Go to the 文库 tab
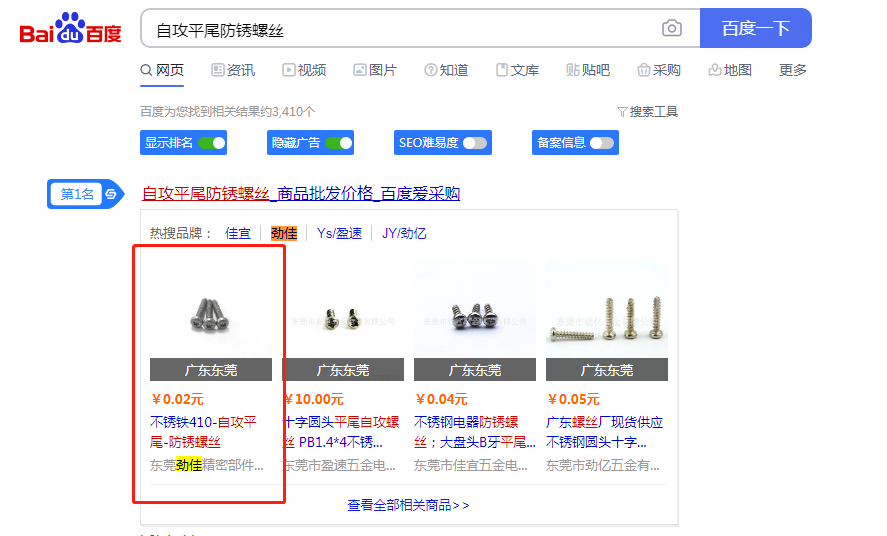This screenshot has height=536, width=887. 518,70
